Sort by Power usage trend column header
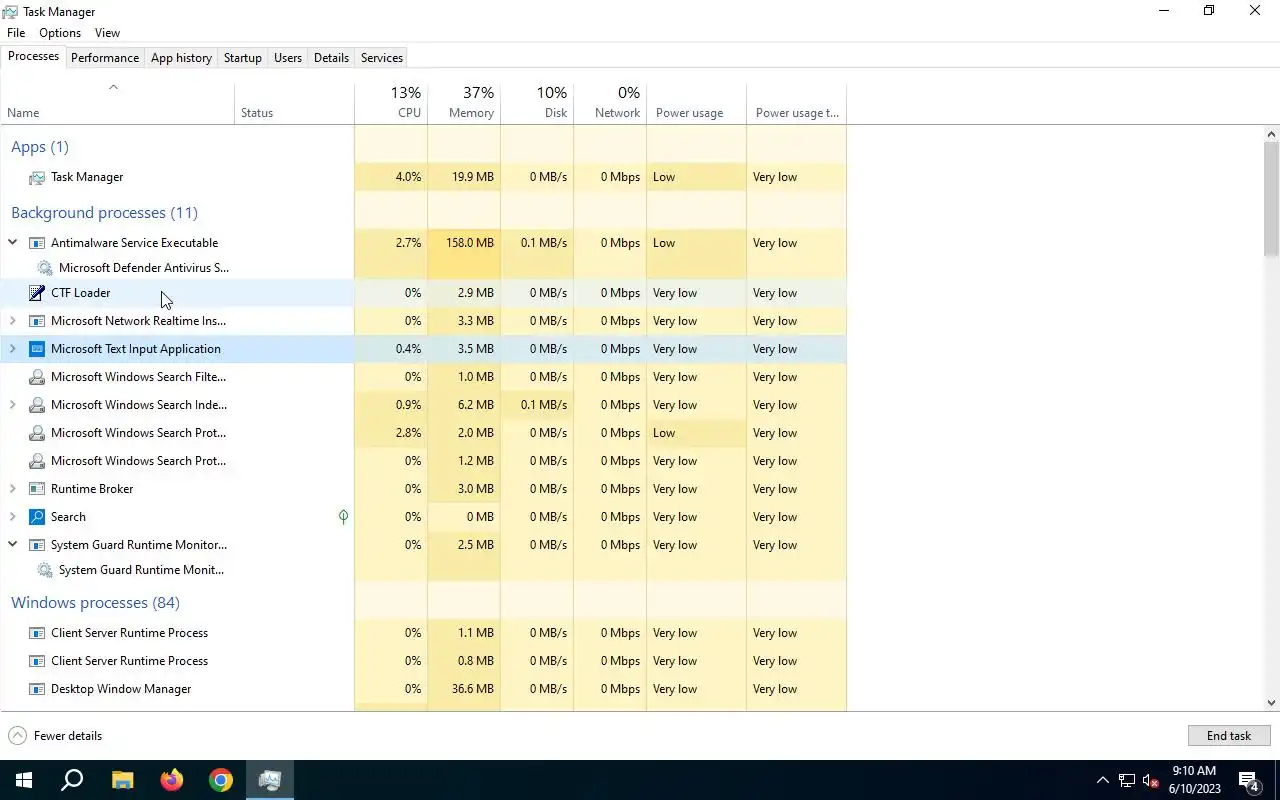The width and height of the screenshot is (1280, 800). click(x=796, y=103)
